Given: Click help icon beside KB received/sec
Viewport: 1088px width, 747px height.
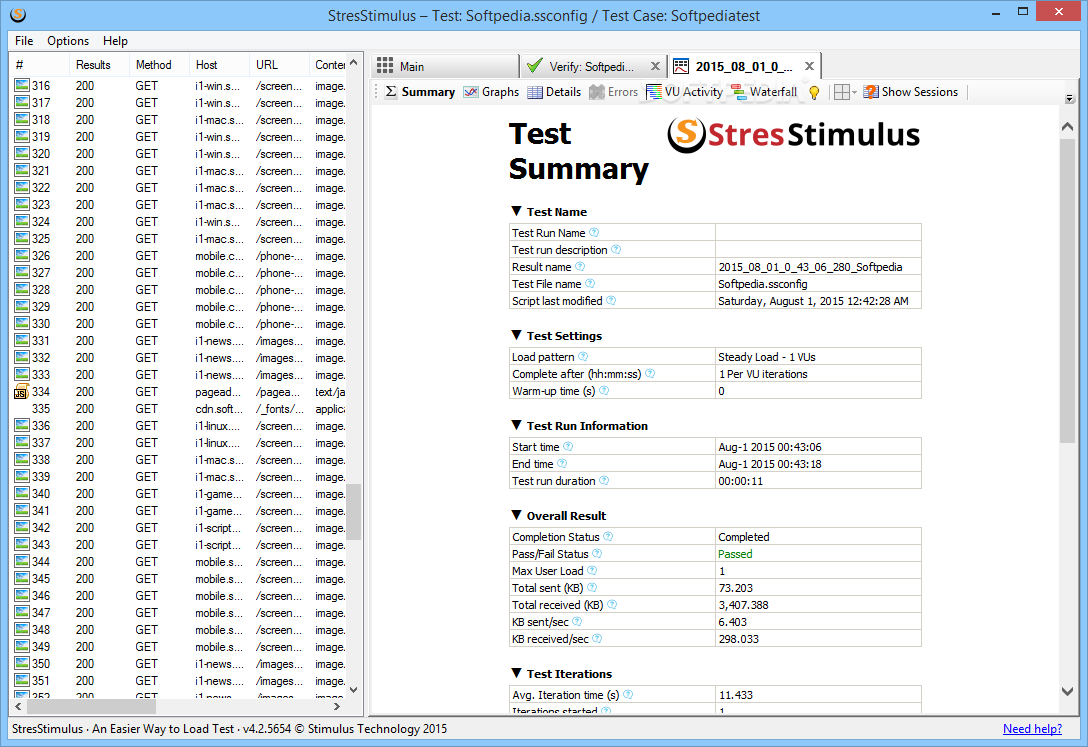Looking at the screenshot, I should (597, 638).
